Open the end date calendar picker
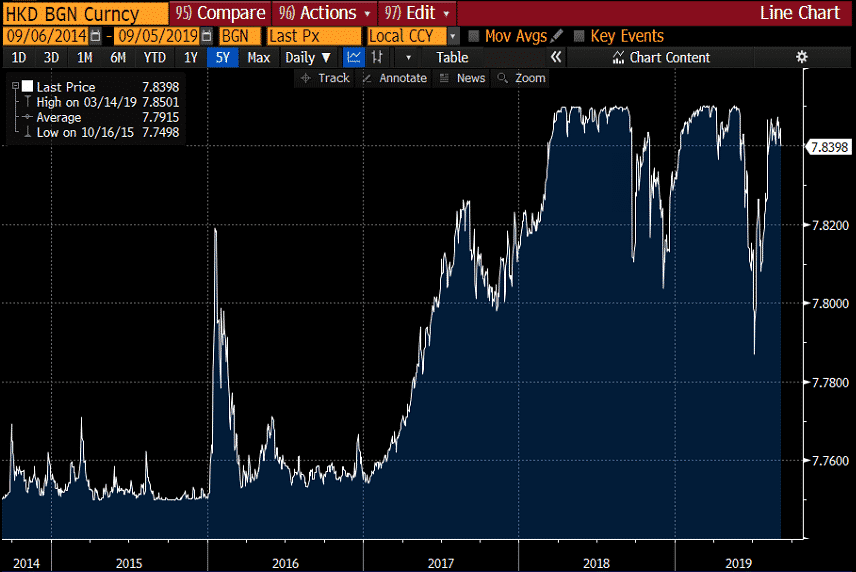The height and width of the screenshot is (572, 856). click(207, 36)
